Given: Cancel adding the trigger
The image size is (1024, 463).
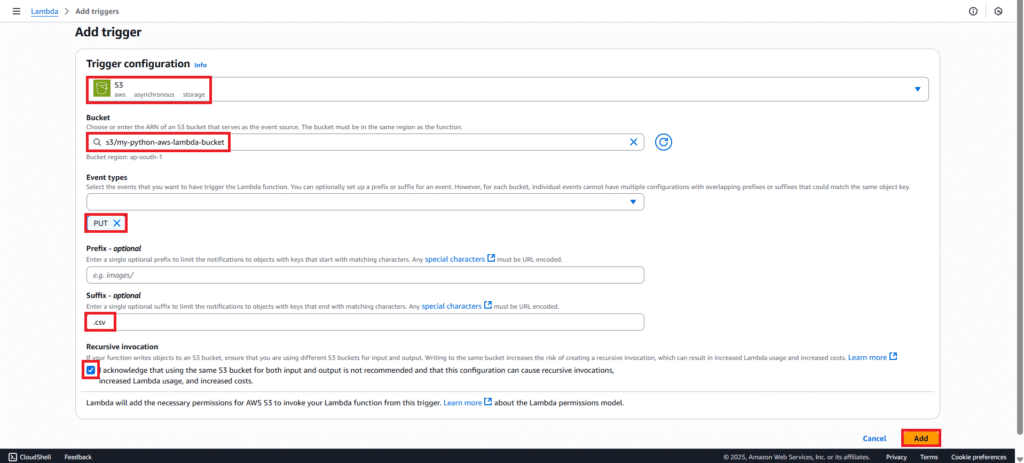Looking at the screenshot, I should tap(874, 438).
